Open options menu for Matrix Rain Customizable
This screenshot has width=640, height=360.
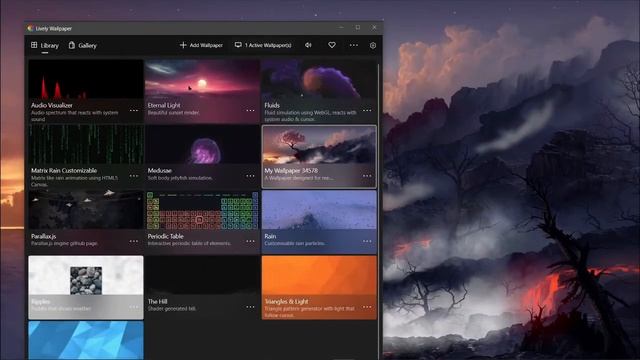134,176
